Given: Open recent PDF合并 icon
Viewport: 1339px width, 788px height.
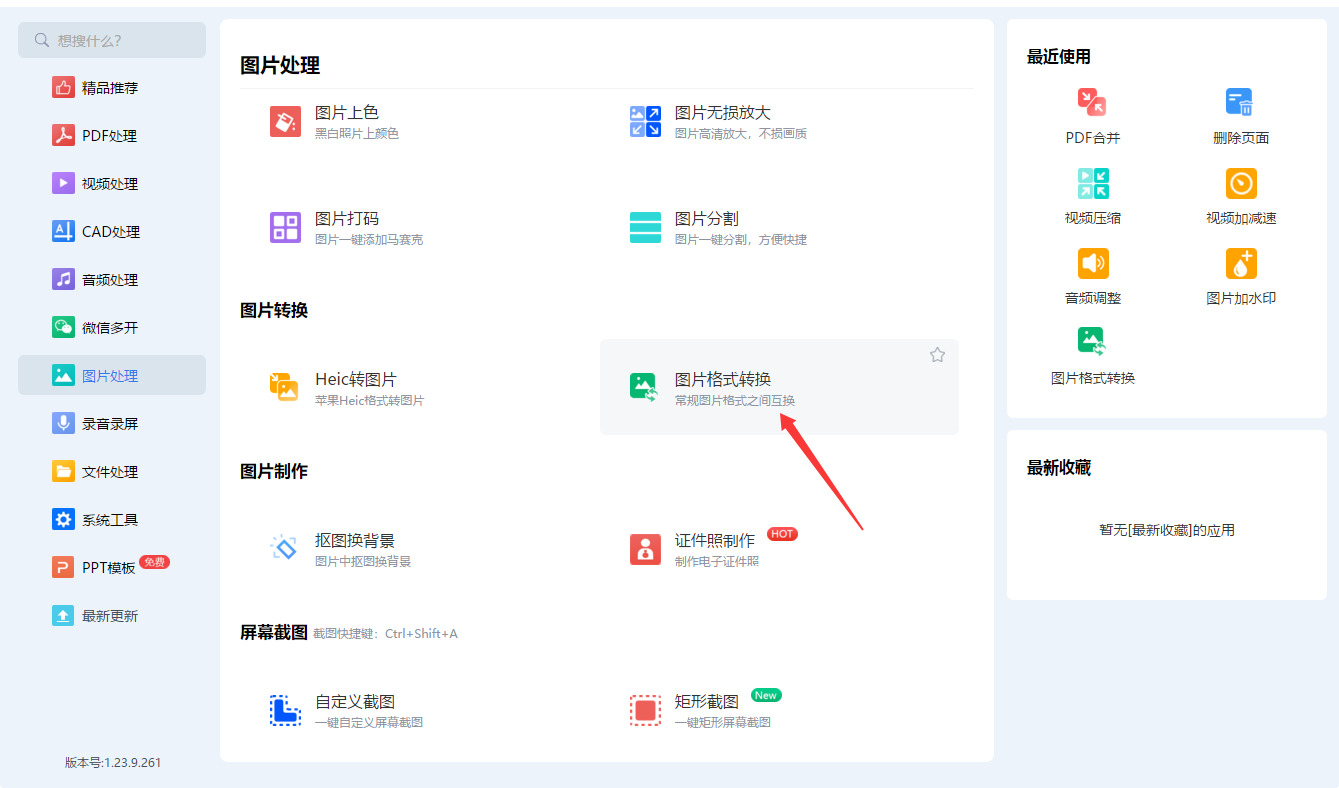Looking at the screenshot, I should (x=1092, y=102).
